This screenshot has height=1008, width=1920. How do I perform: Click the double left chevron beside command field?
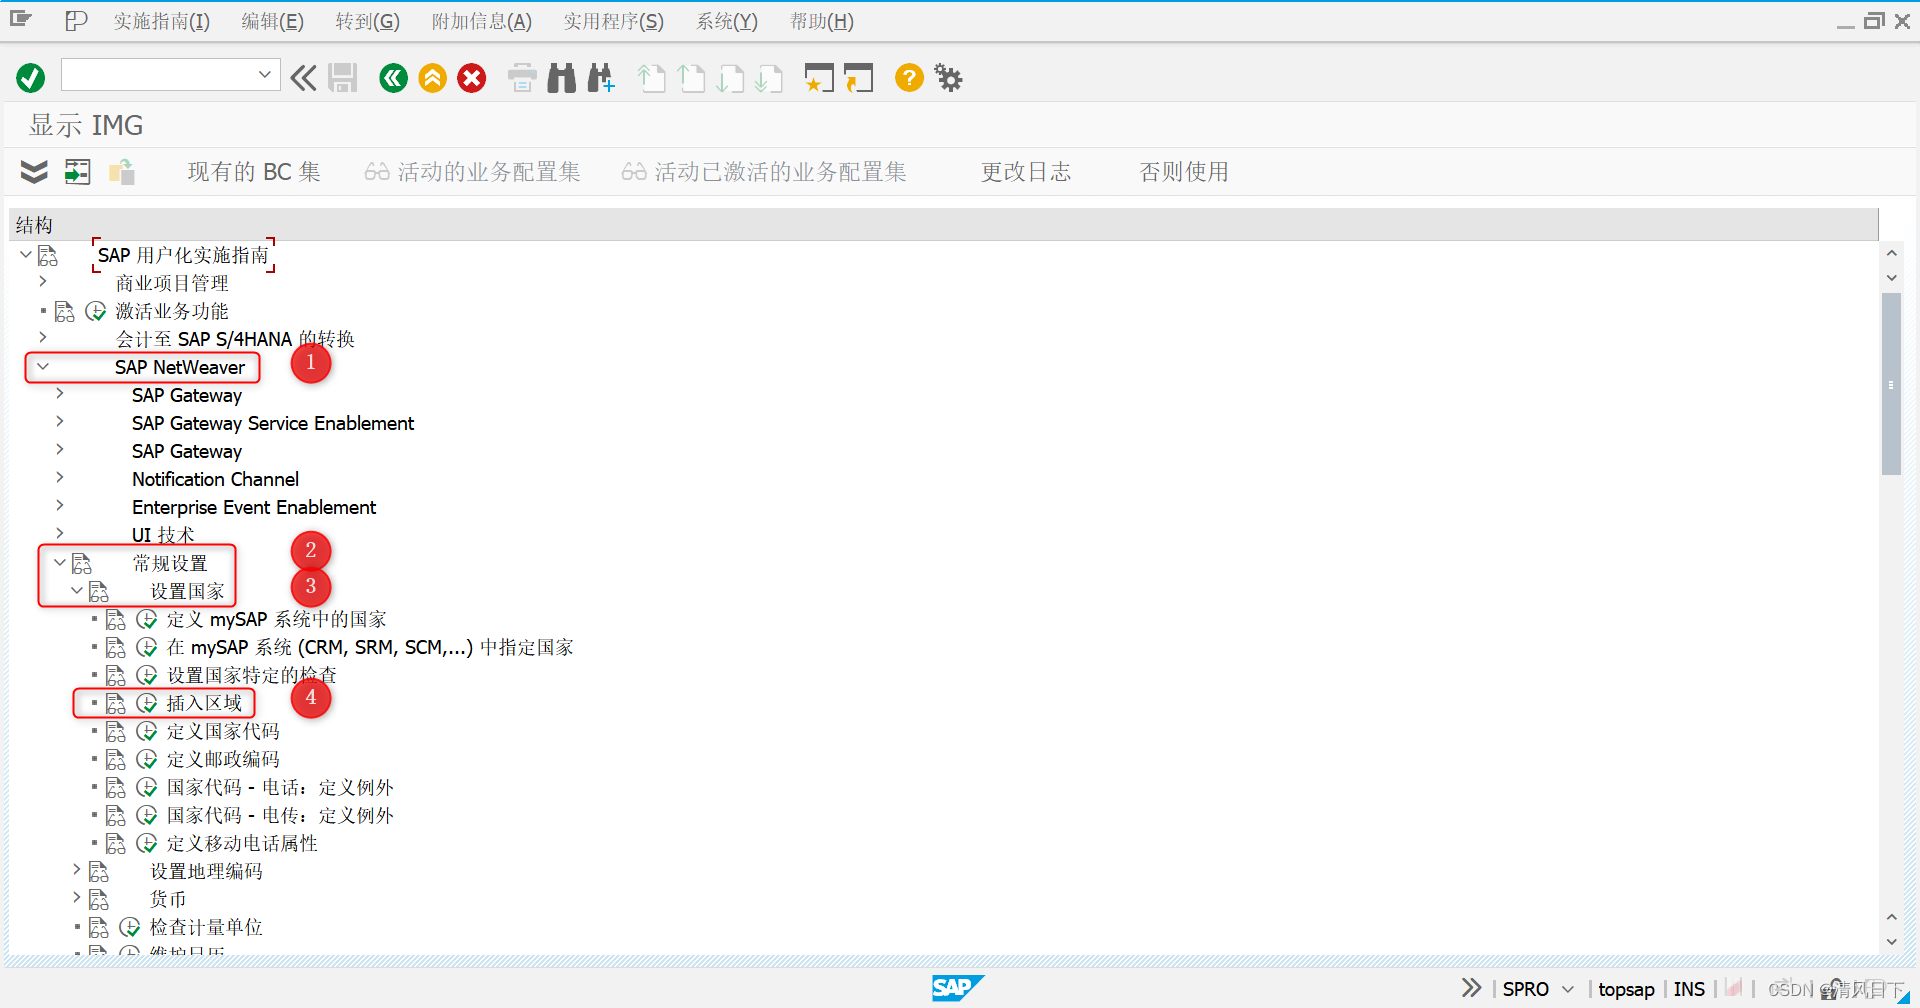tap(303, 77)
